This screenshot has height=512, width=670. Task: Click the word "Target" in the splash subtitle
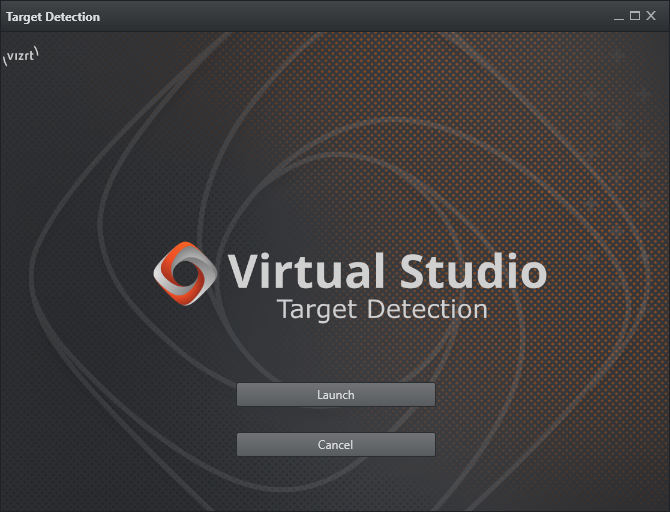coord(317,309)
